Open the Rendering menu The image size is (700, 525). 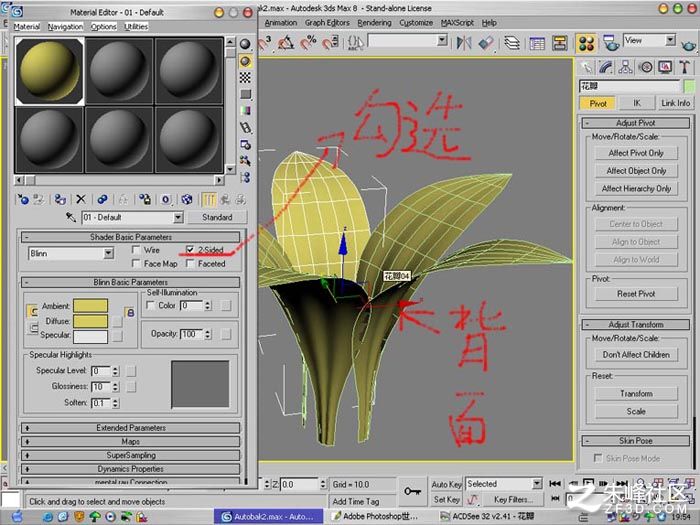[x=374, y=23]
